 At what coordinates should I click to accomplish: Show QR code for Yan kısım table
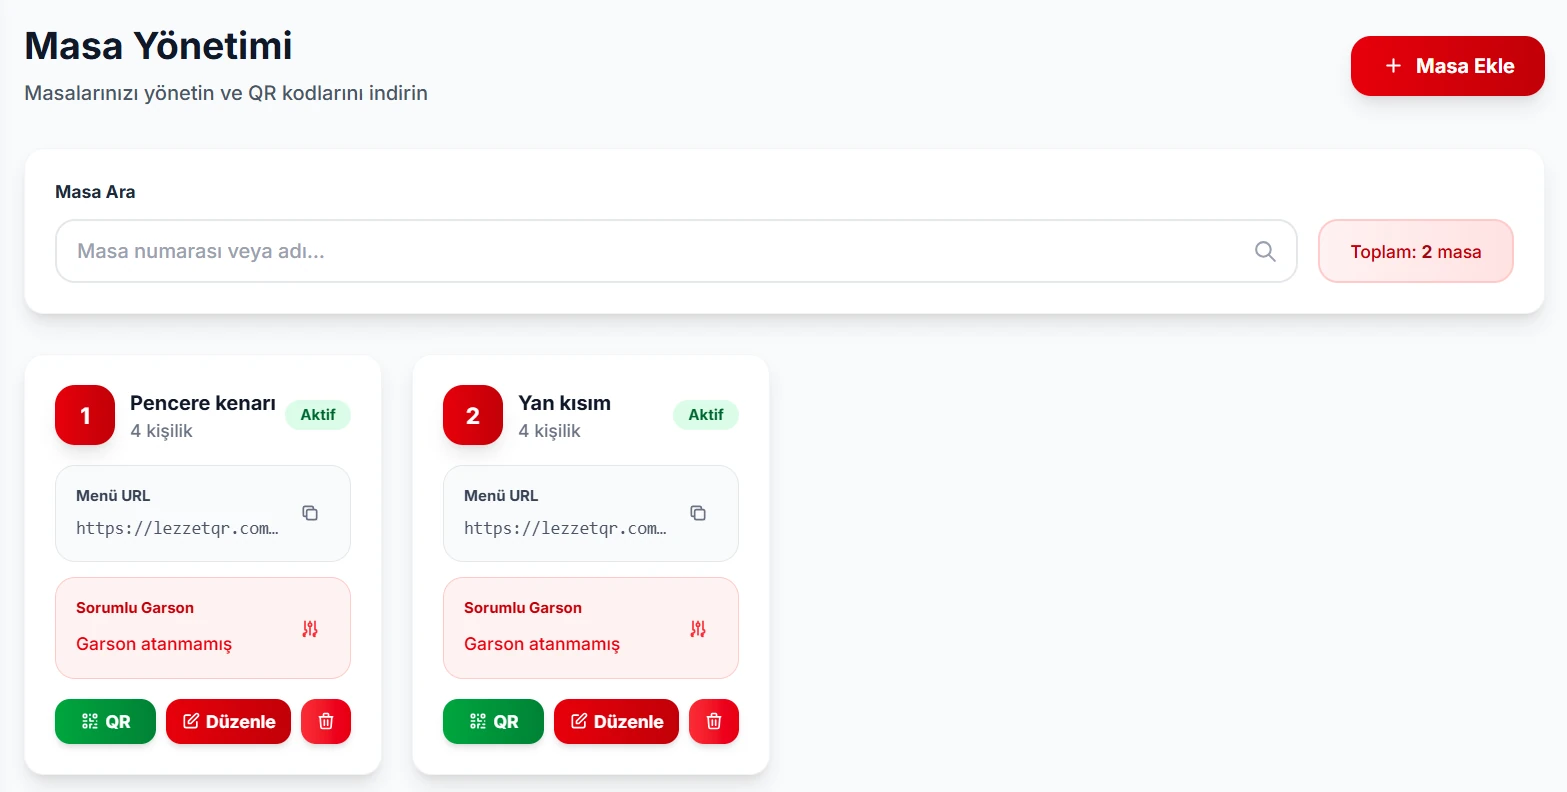[493, 721]
